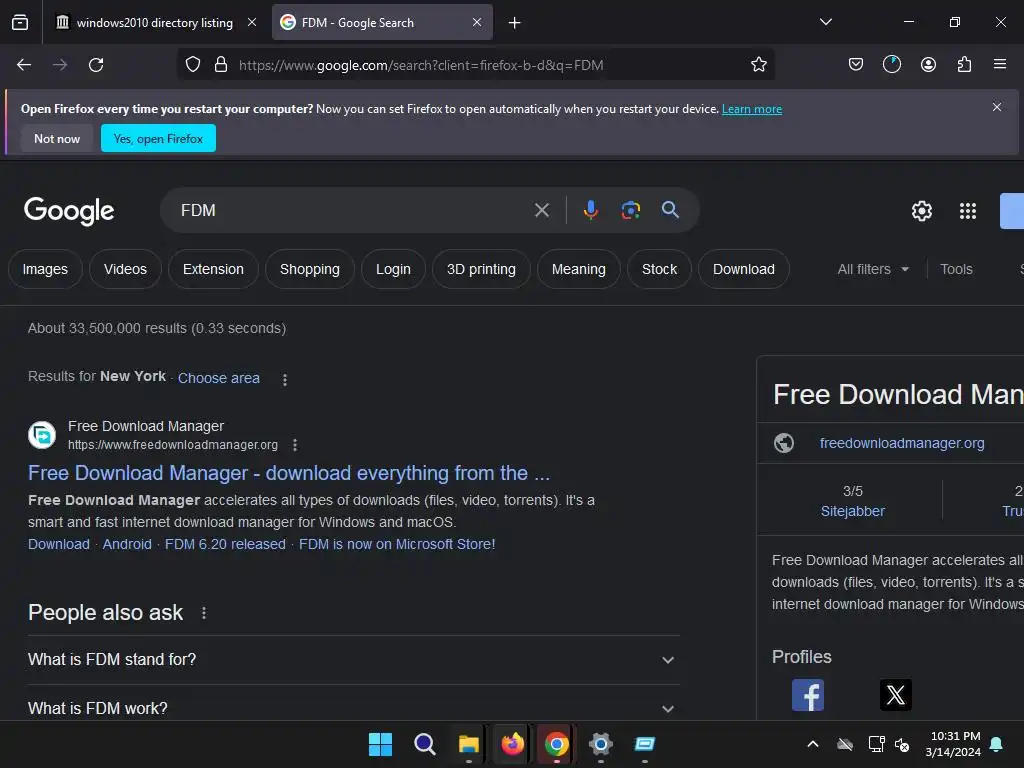The image size is (1024, 768).
Task: Select FDM - Google Search tab
Action: [382, 22]
